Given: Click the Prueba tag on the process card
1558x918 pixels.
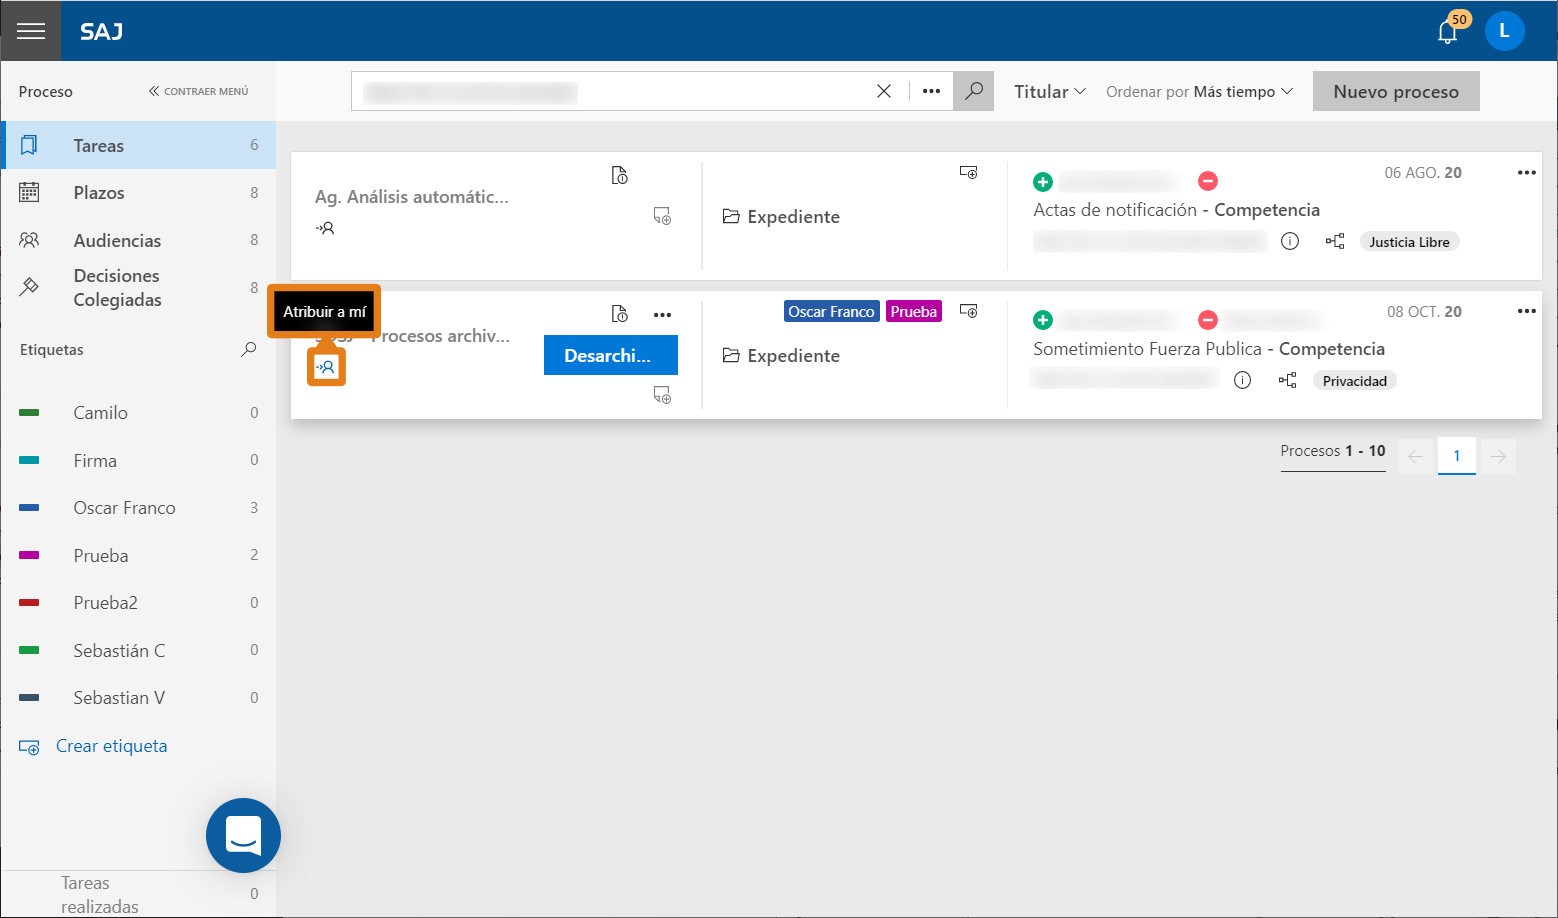Looking at the screenshot, I should tap(914, 311).
